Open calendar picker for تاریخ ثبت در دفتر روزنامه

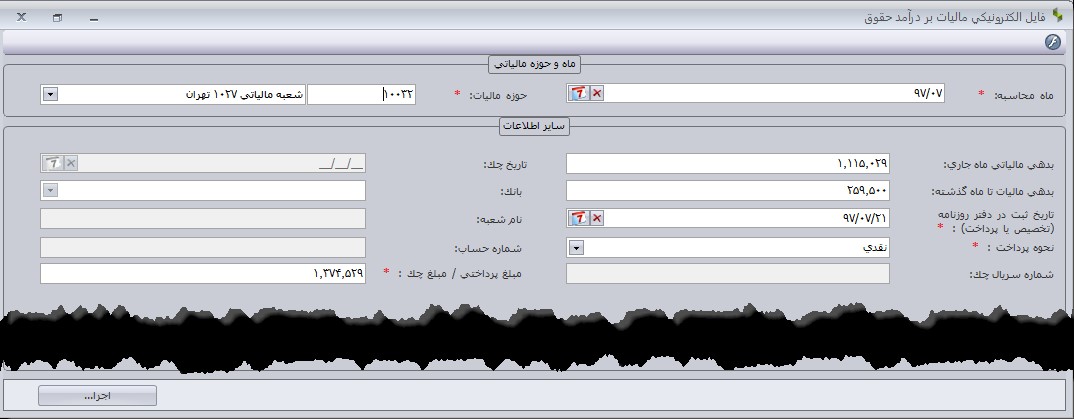579,218
